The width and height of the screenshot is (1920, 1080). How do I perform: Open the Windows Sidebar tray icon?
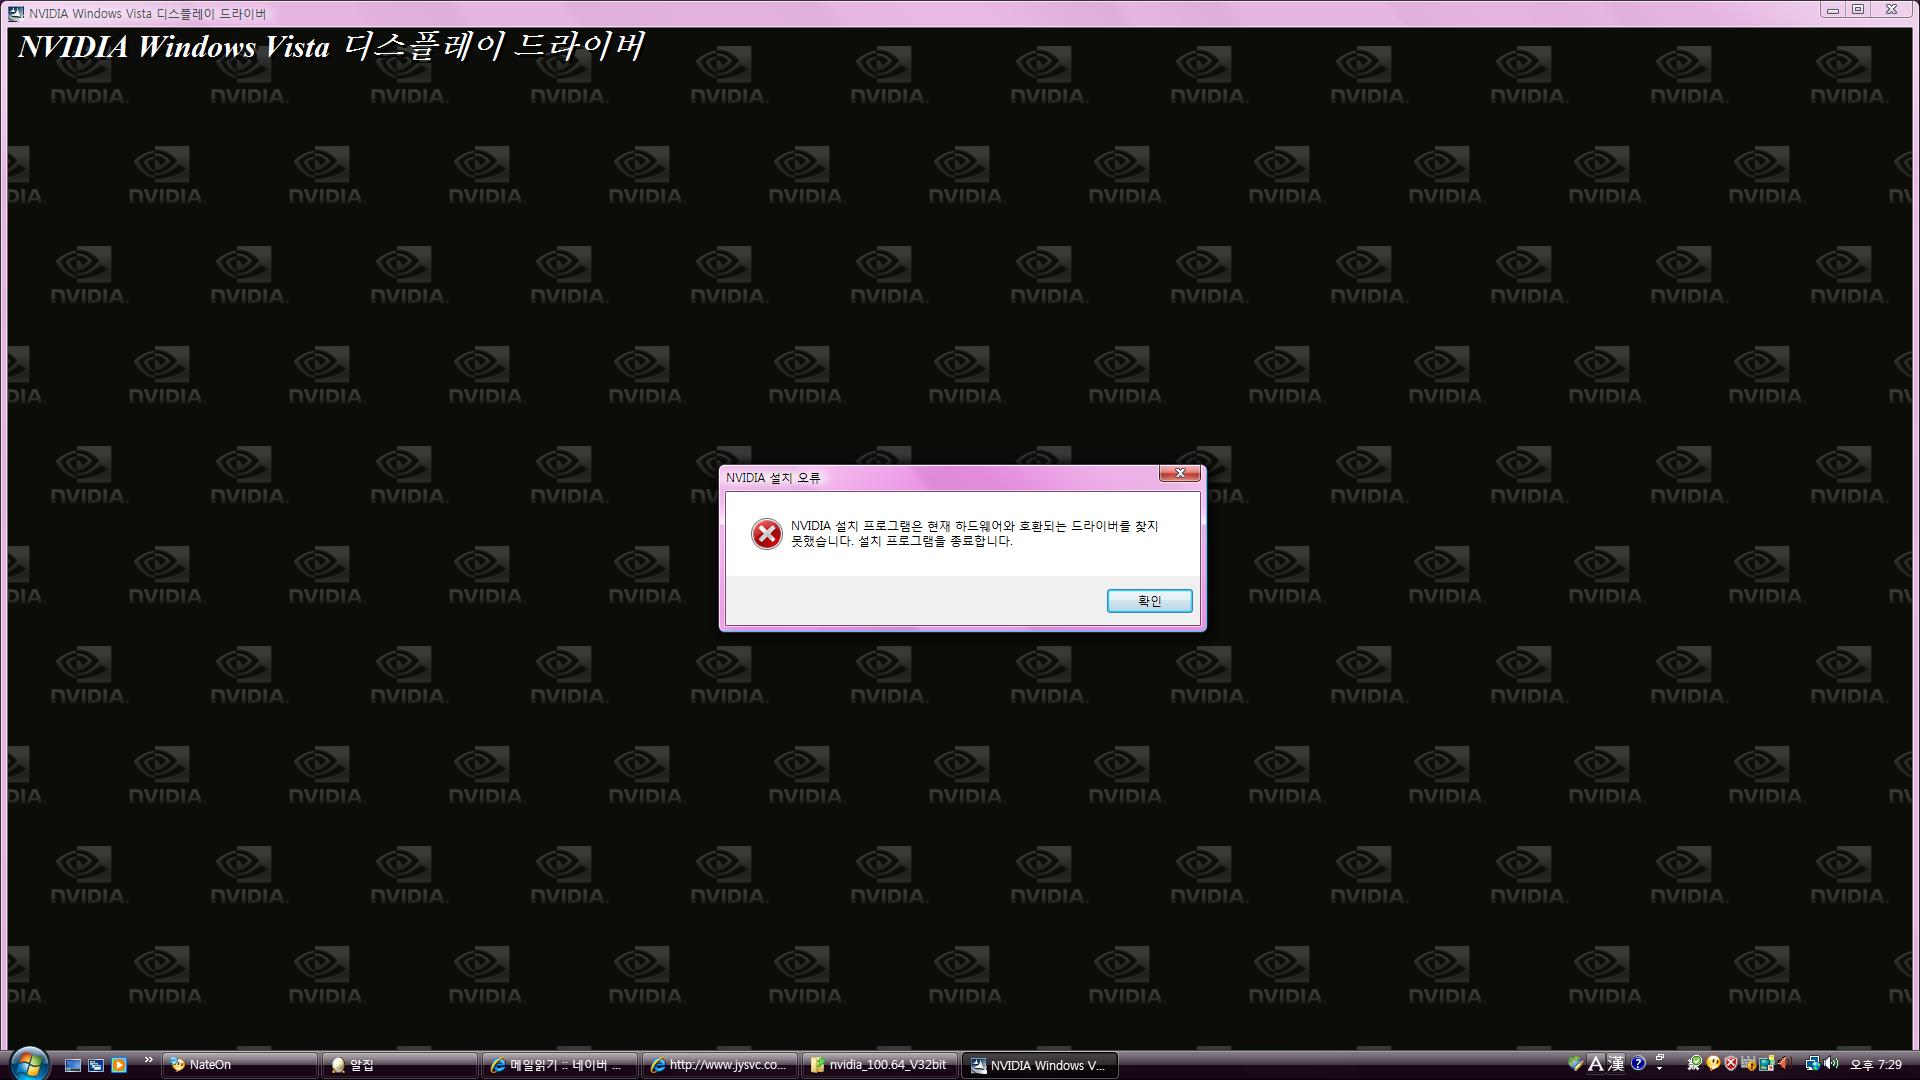pos(1767,1063)
